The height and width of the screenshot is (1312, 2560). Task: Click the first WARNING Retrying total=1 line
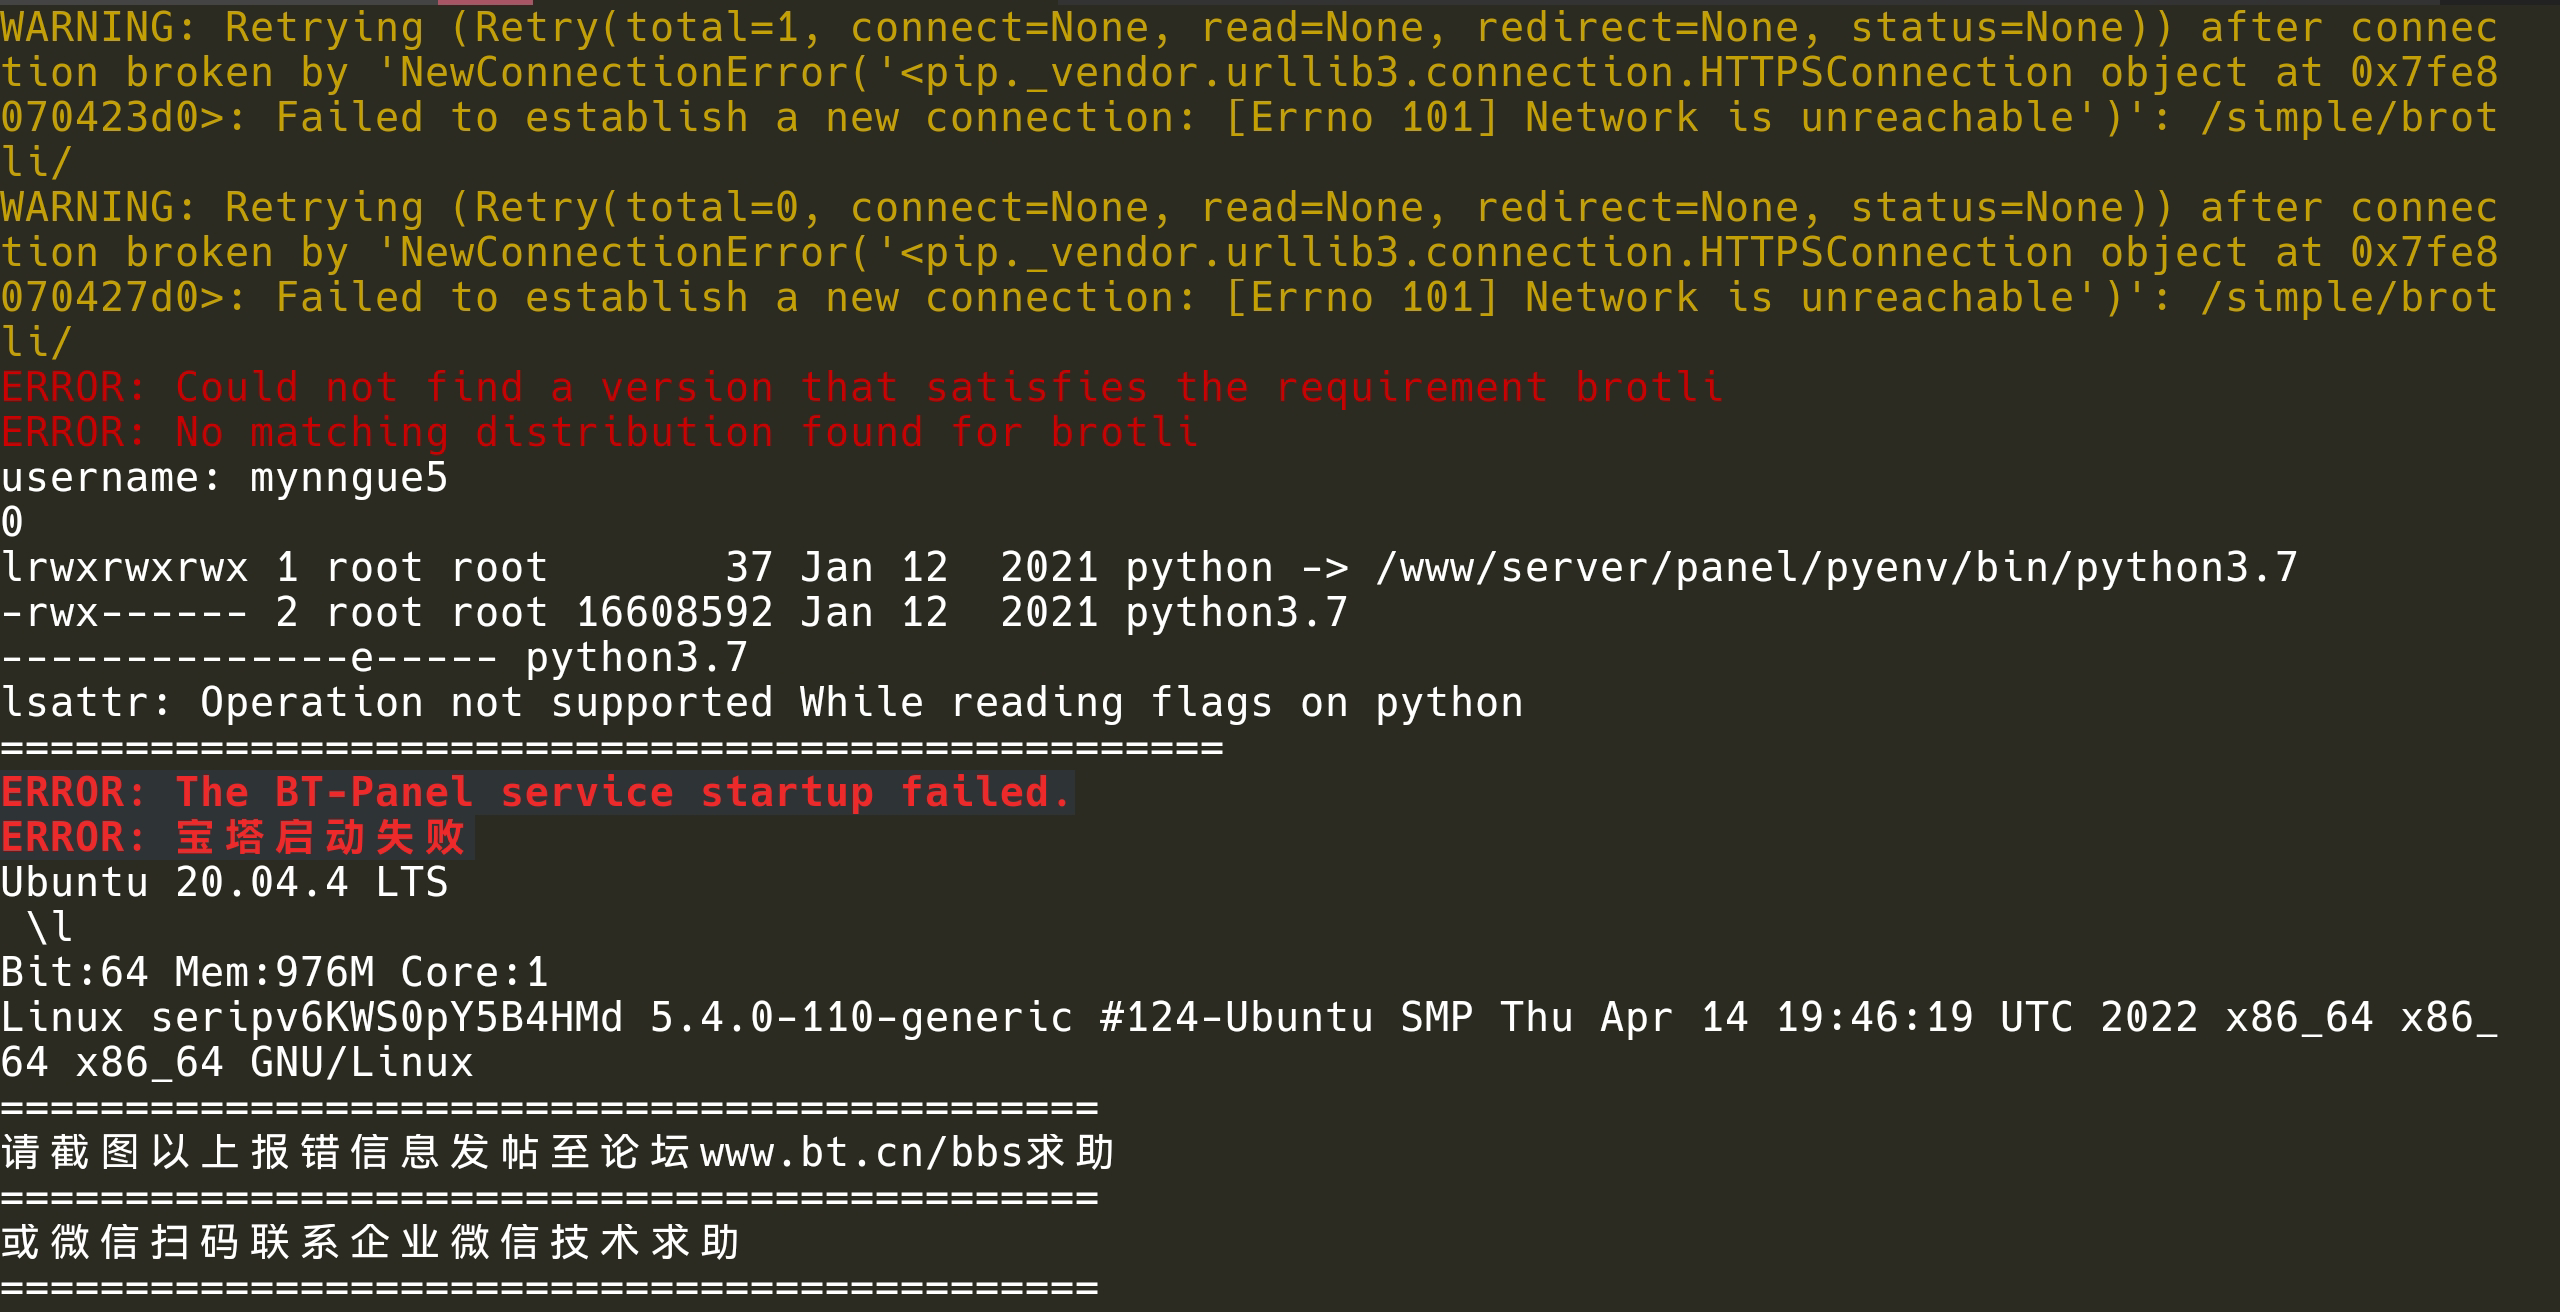[1249, 28]
